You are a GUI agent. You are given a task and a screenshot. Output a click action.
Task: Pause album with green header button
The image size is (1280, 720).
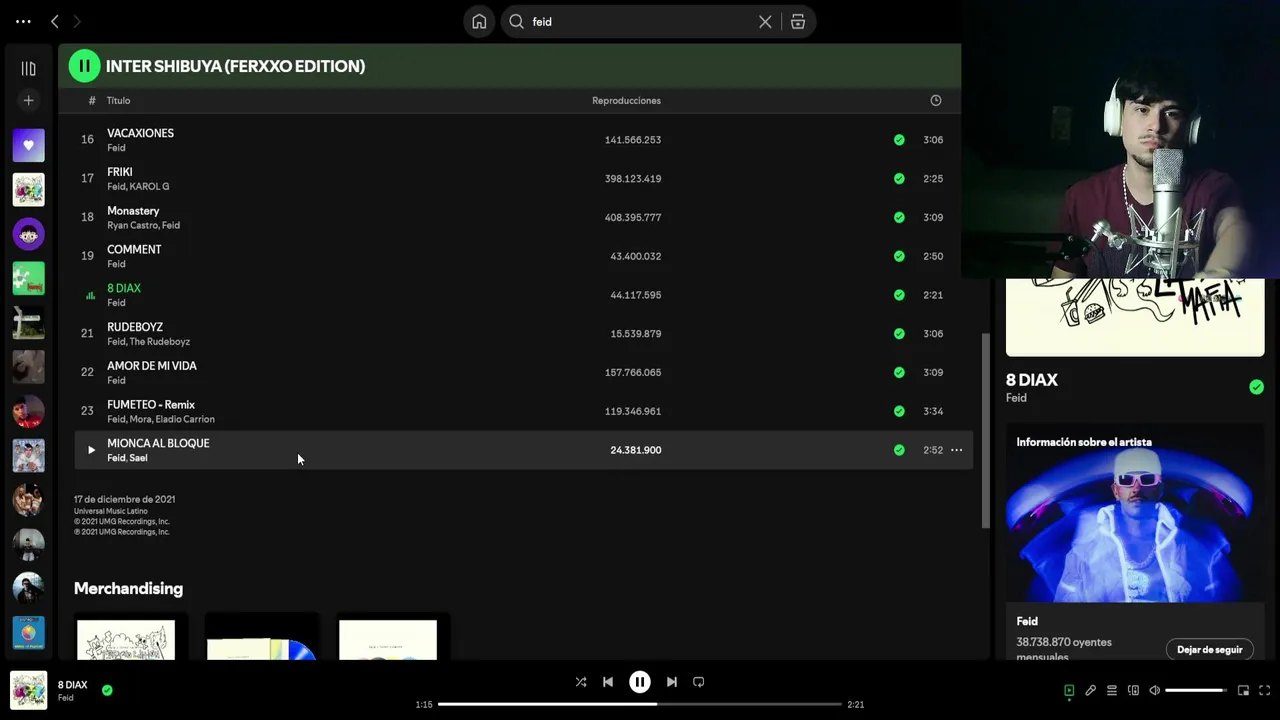point(84,66)
